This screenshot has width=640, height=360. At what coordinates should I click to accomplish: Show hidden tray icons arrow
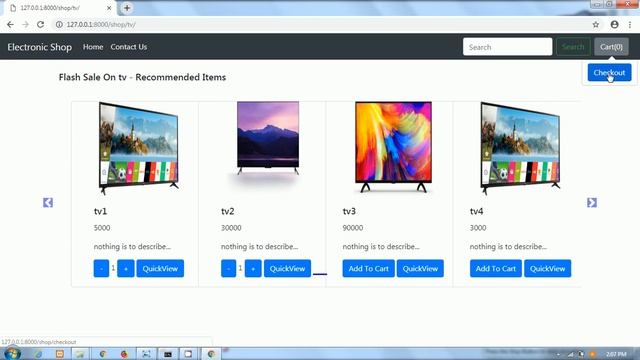point(559,354)
